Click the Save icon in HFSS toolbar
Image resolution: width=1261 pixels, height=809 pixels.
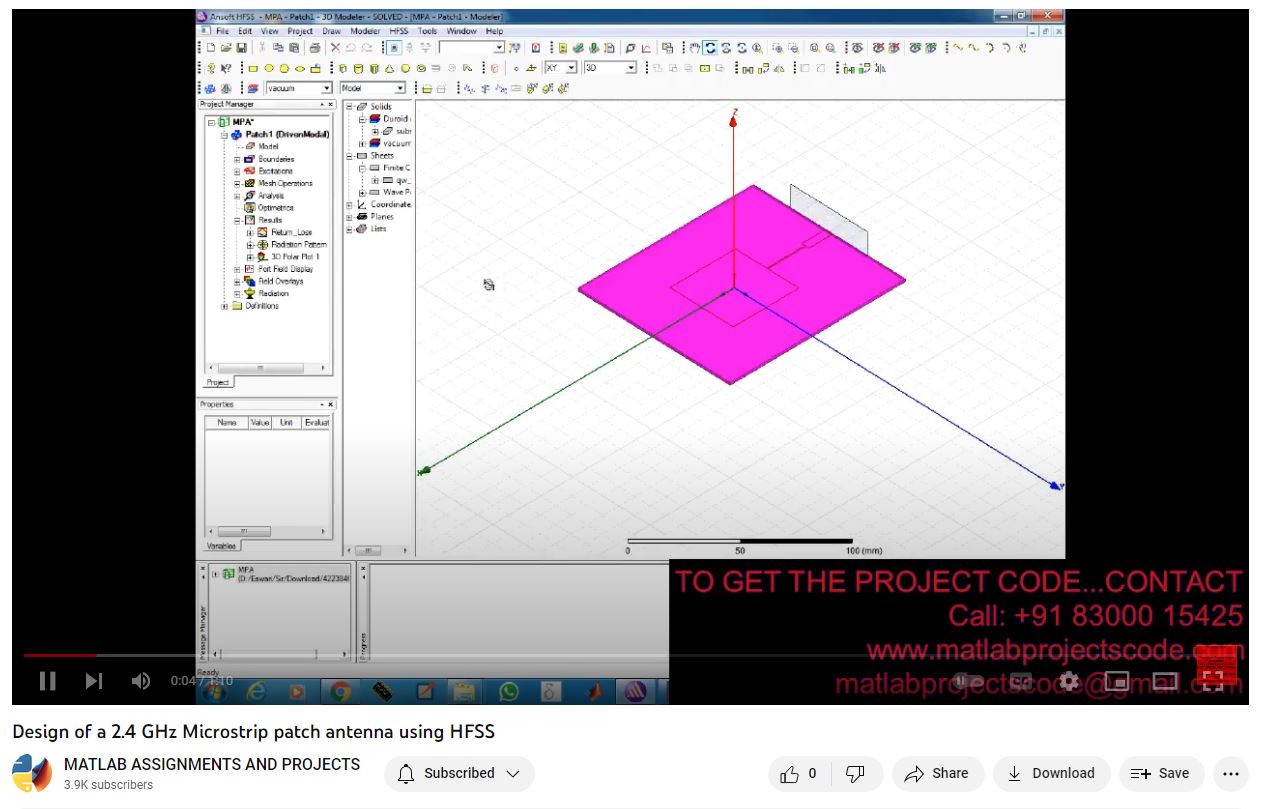coord(242,48)
